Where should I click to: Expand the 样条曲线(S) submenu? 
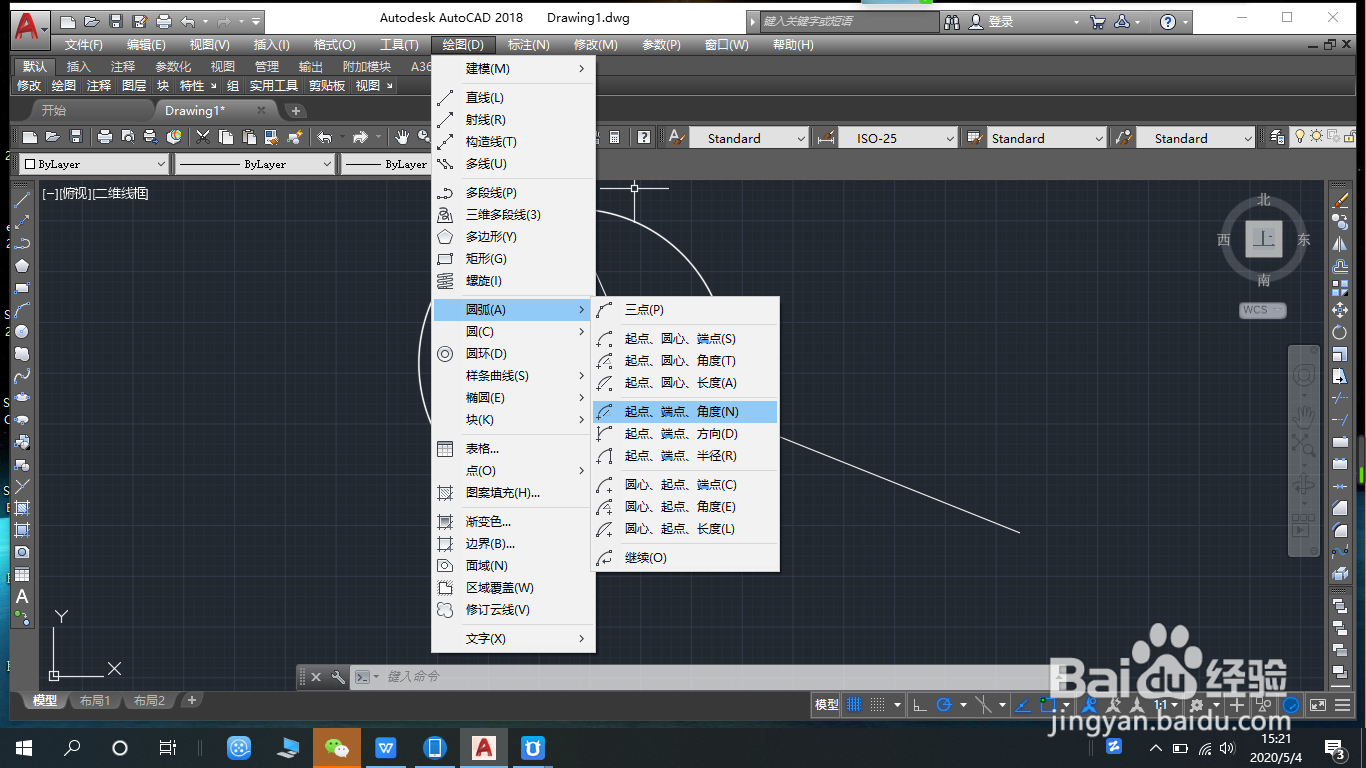(514, 376)
